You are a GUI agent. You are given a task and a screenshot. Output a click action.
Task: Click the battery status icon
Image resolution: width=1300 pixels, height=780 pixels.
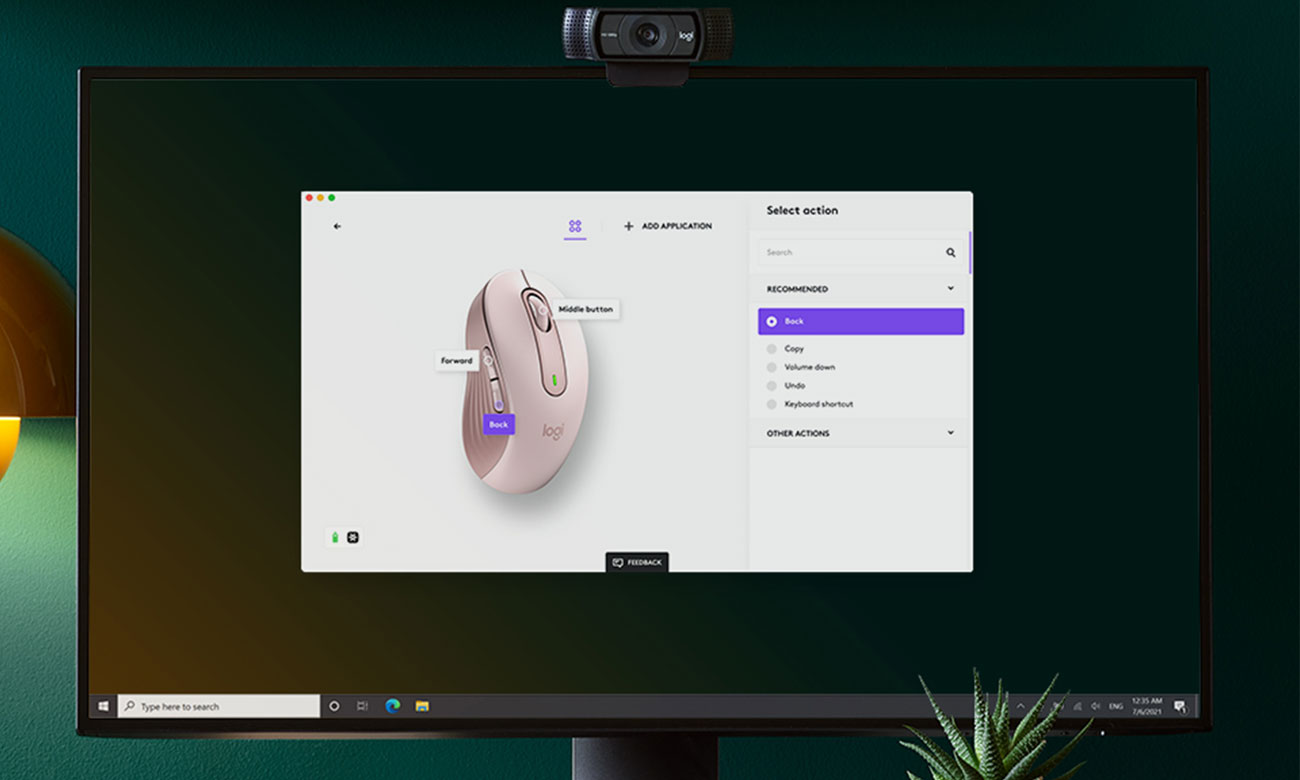[335, 538]
